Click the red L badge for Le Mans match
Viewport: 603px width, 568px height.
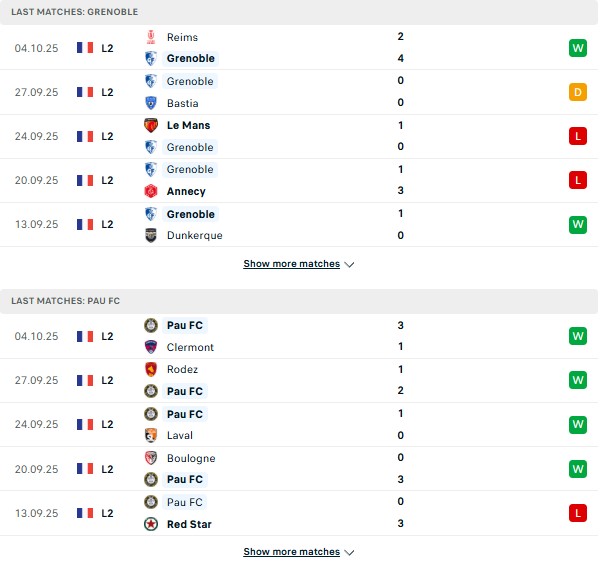tap(577, 136)
